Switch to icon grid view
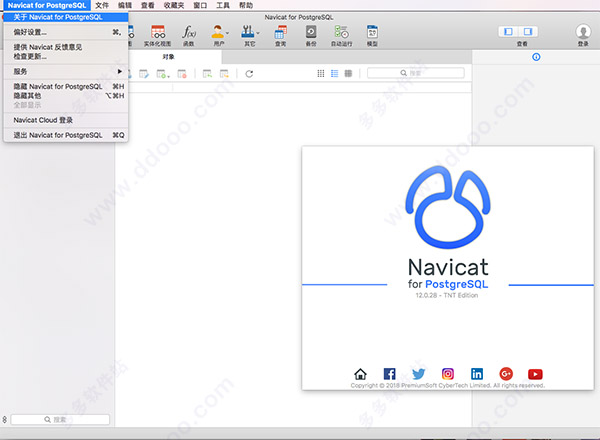Screen dimensions: 600x440 [321, 73]
